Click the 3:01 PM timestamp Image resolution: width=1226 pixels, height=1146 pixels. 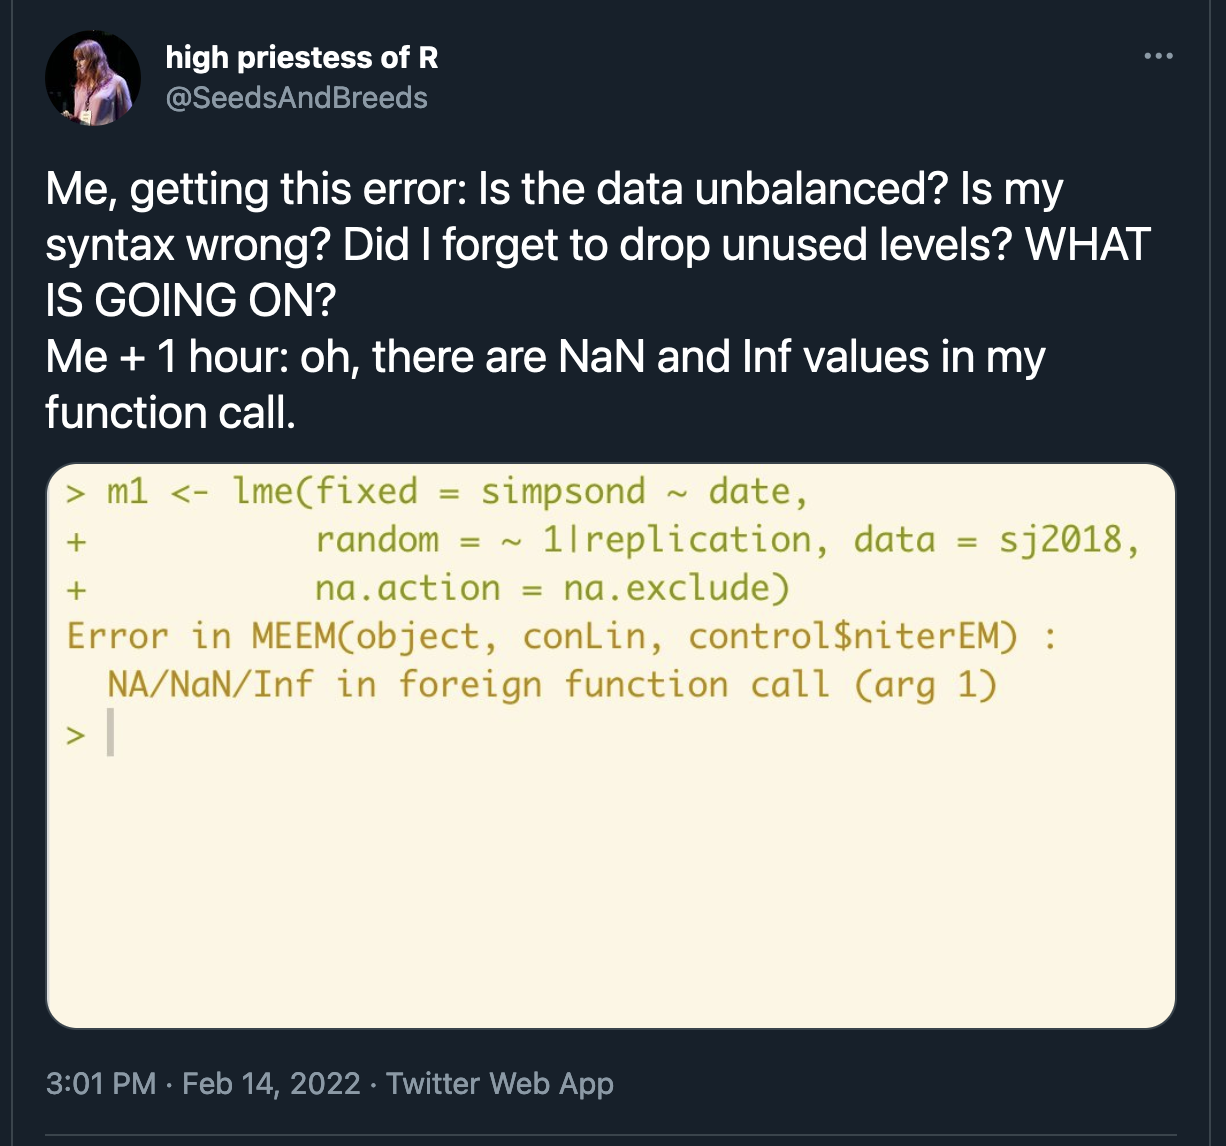pyautogui.click(x=101, y=1084)
